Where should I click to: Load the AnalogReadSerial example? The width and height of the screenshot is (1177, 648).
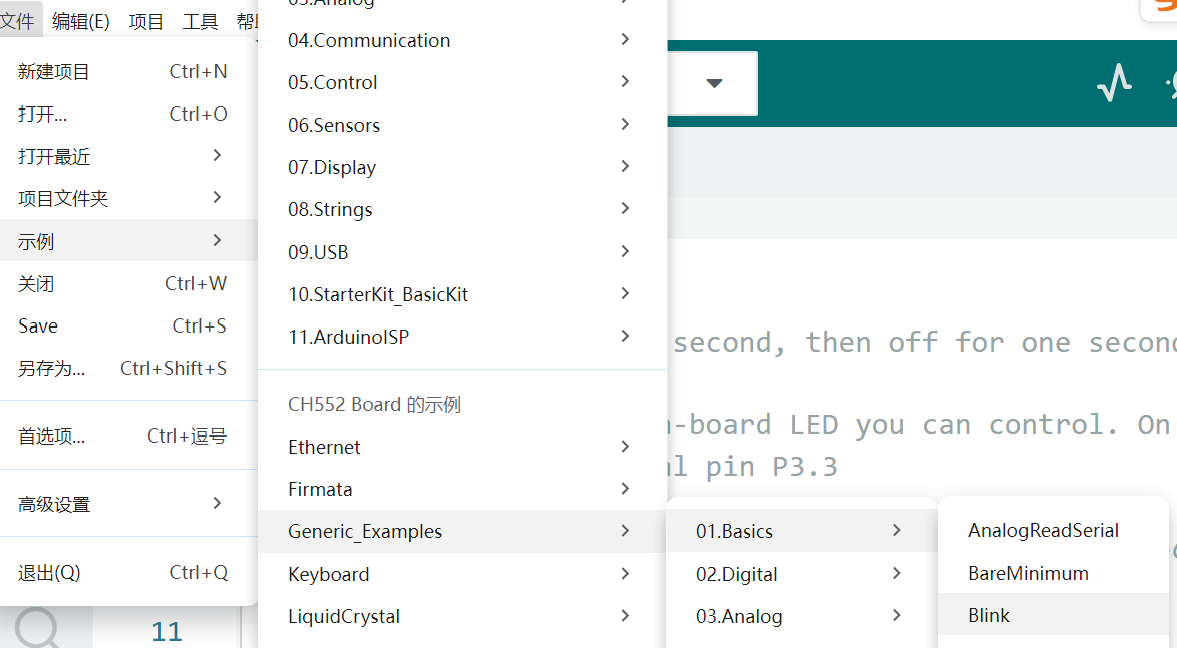click(x=1052, y=530)
